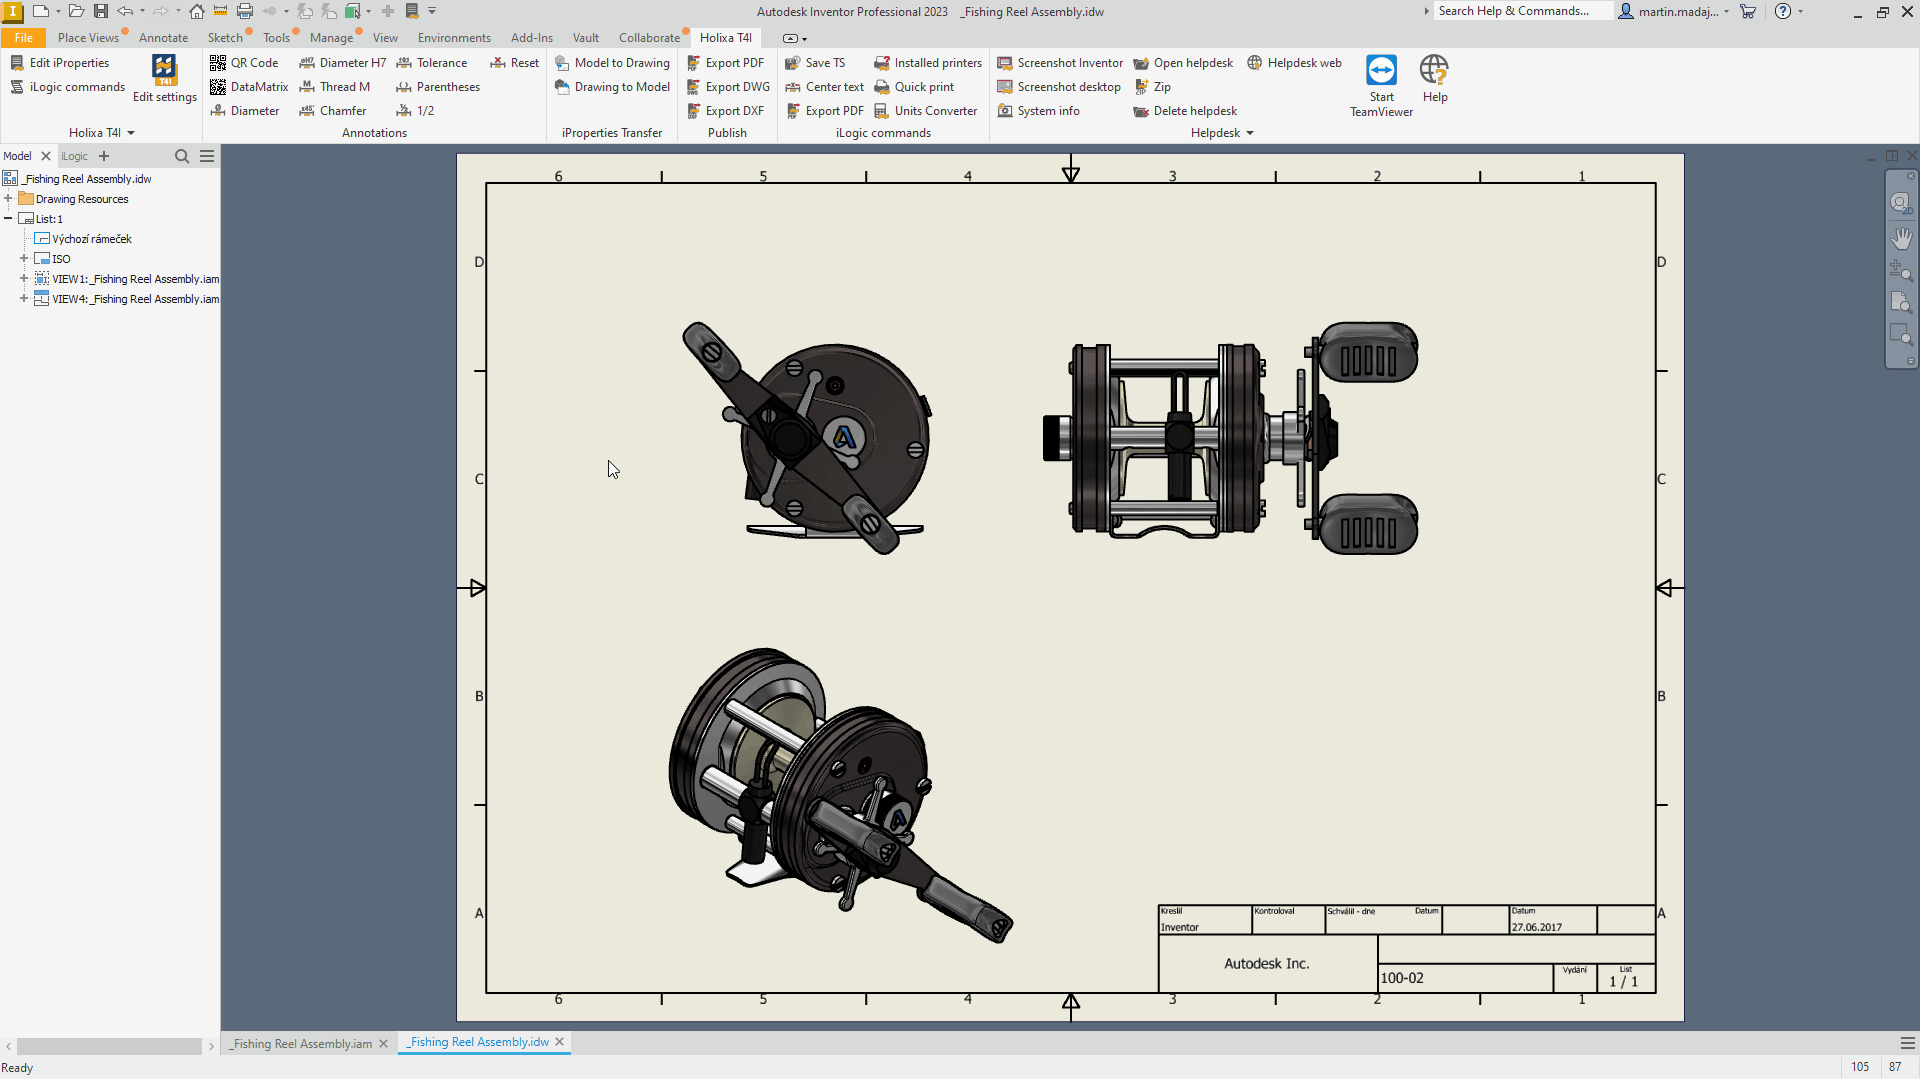Switch to the Annotate ribbon tab

pos(163,38)
